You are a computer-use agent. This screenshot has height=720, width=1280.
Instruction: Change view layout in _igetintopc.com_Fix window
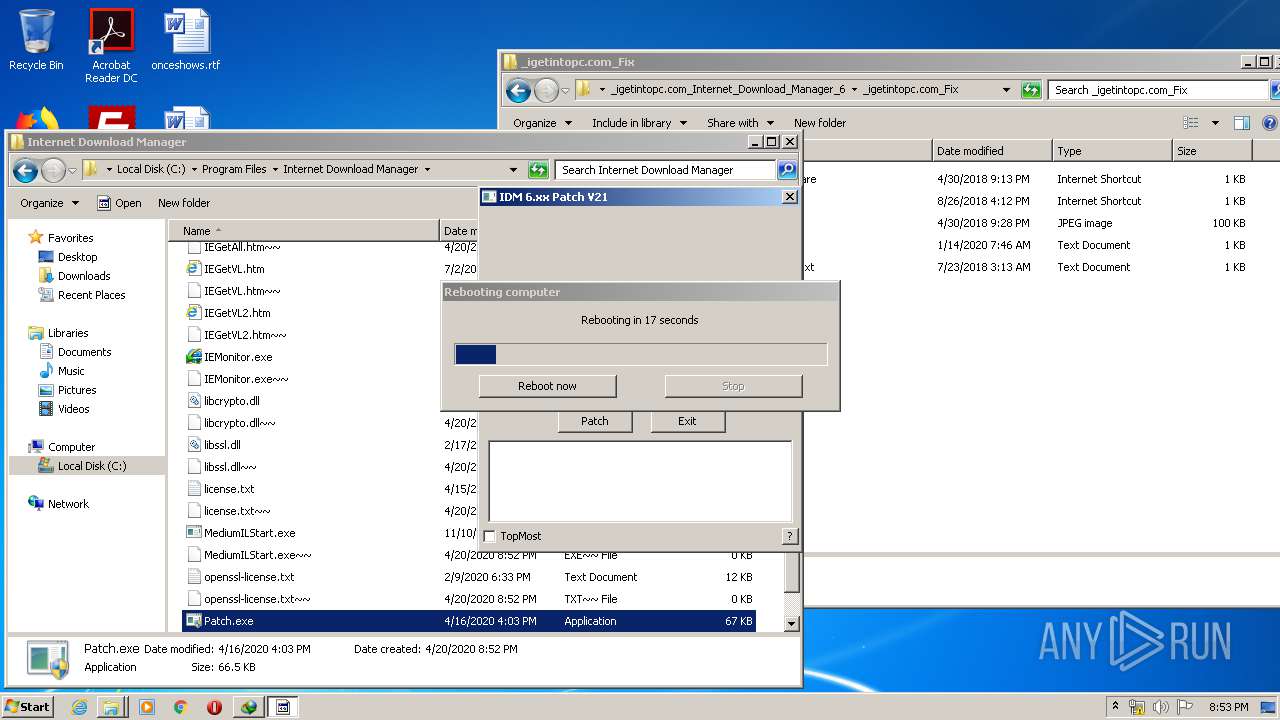(1190, 123)
